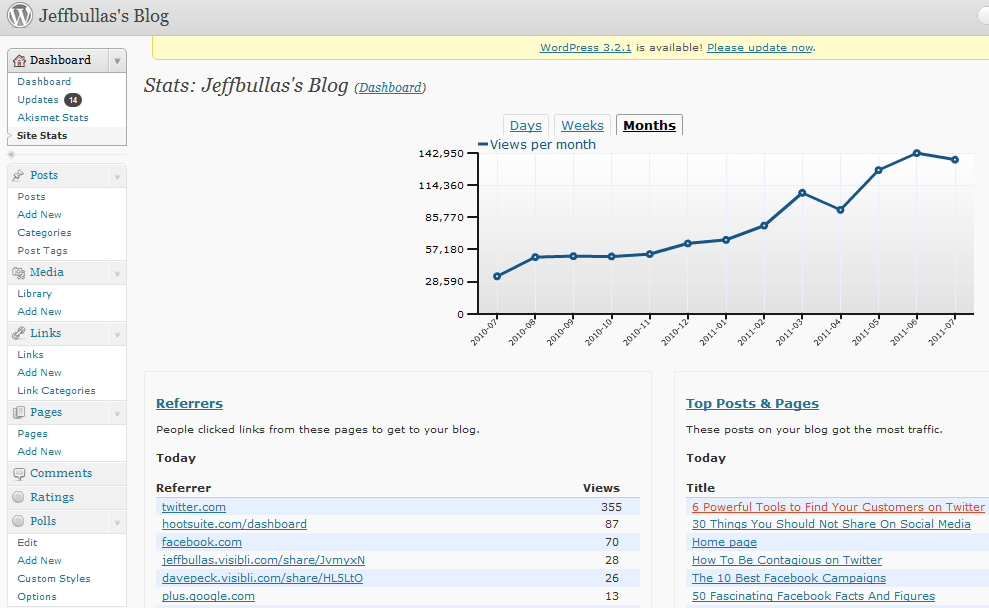Open Akismet Stats menu item
The width and height of the screenshot is (989, 608).
tap(53, 117)
